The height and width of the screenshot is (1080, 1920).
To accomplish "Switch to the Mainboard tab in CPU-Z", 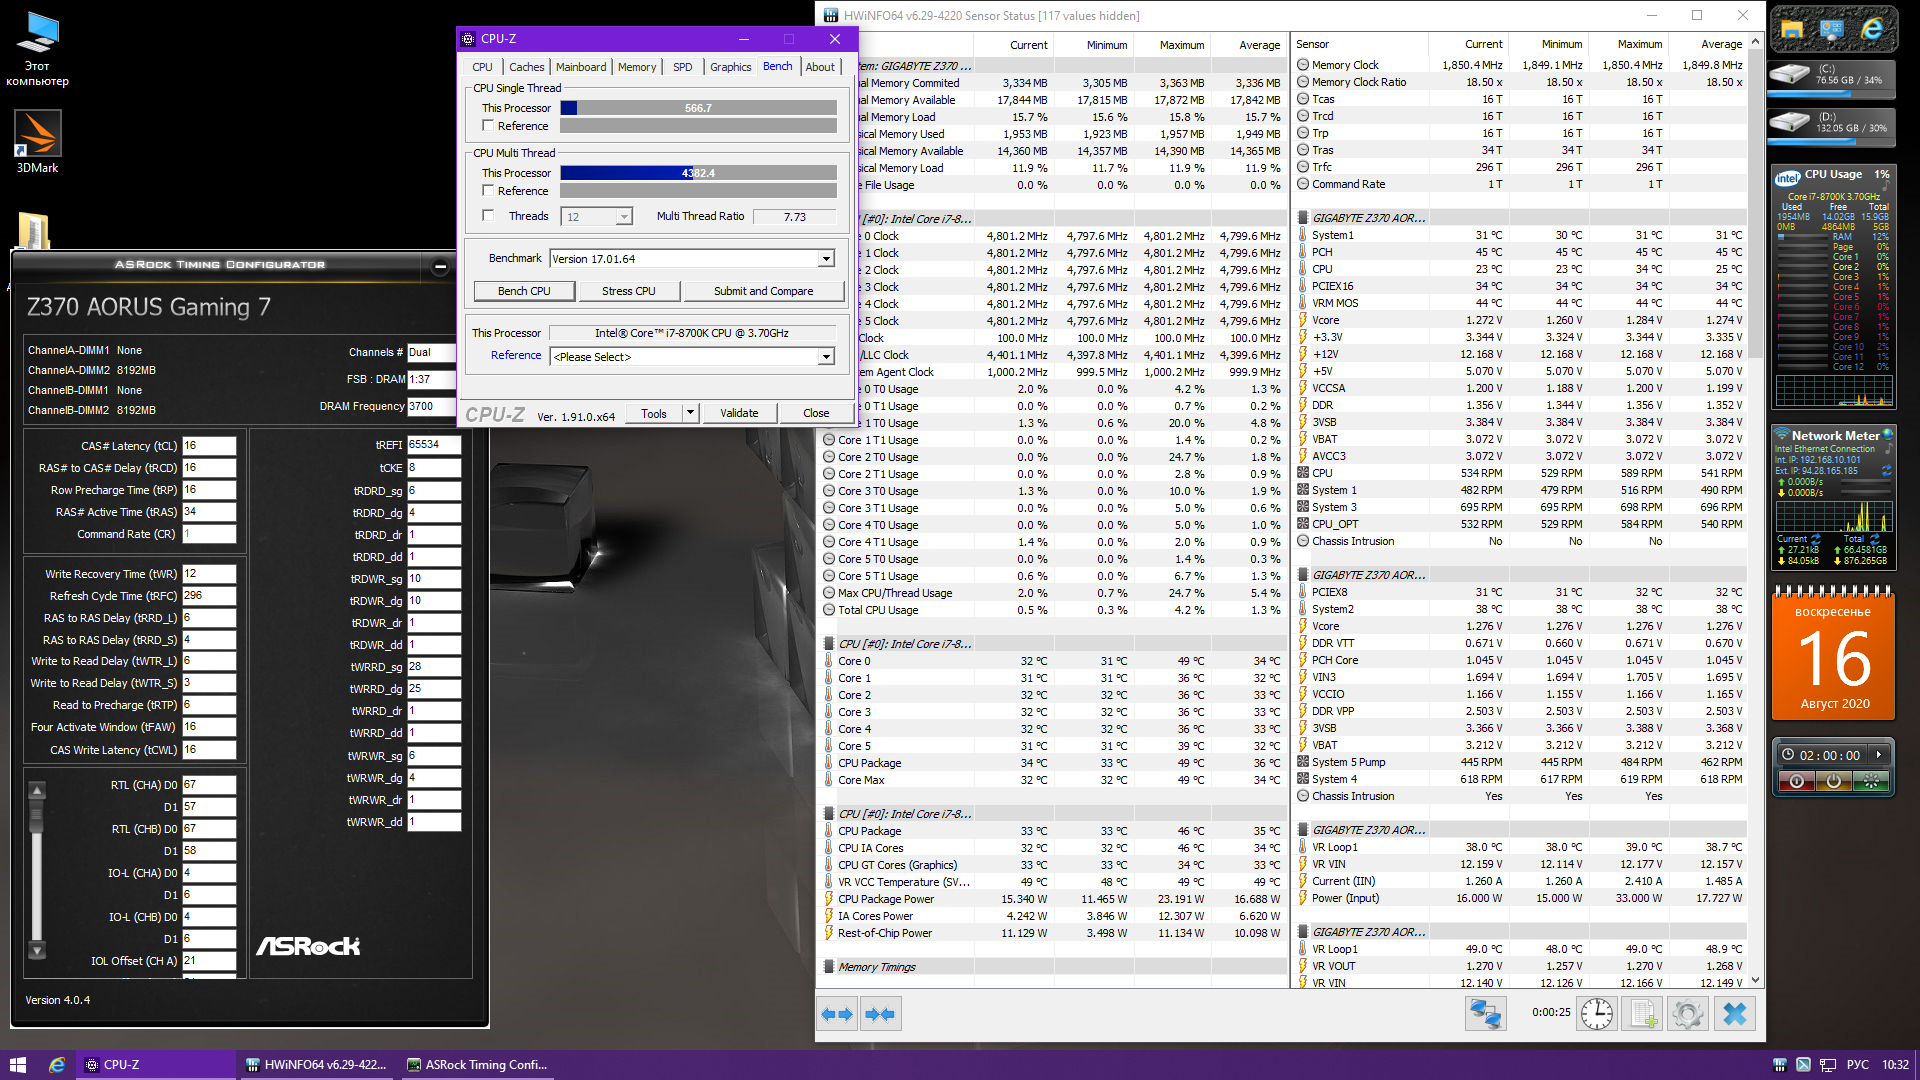I will (580, 67).
